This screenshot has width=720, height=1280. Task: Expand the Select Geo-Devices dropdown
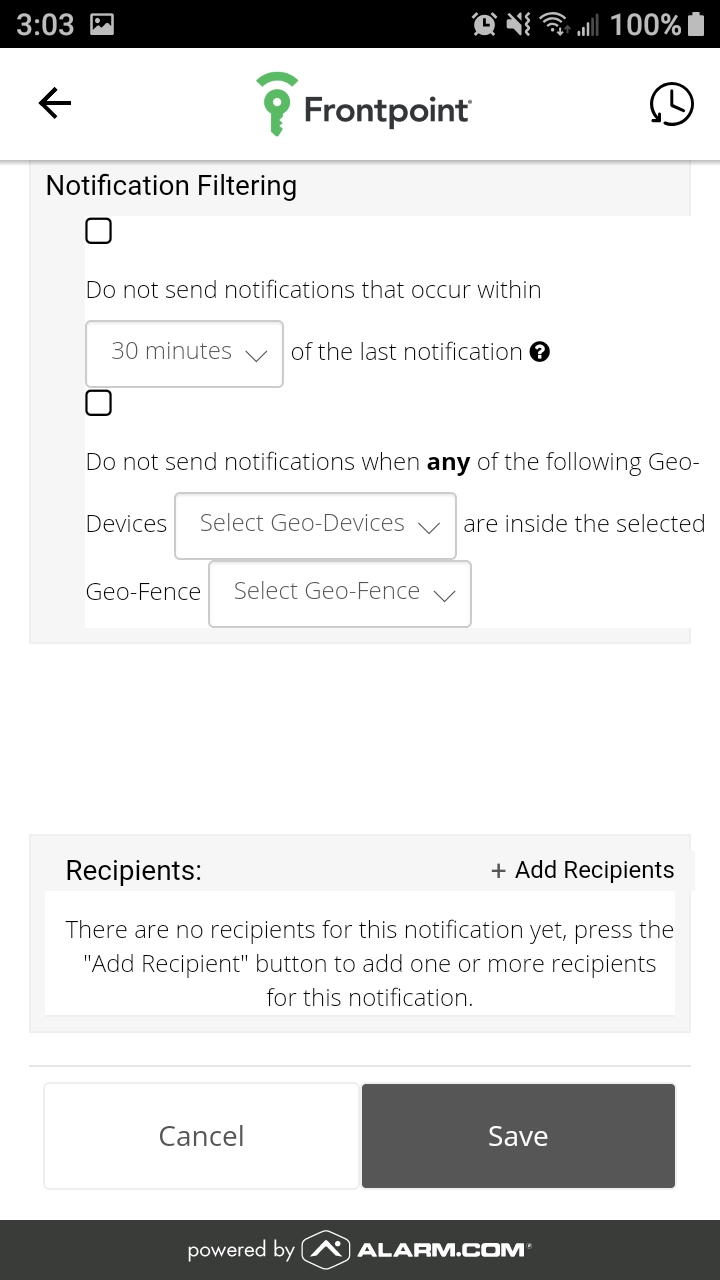[315, 525]
